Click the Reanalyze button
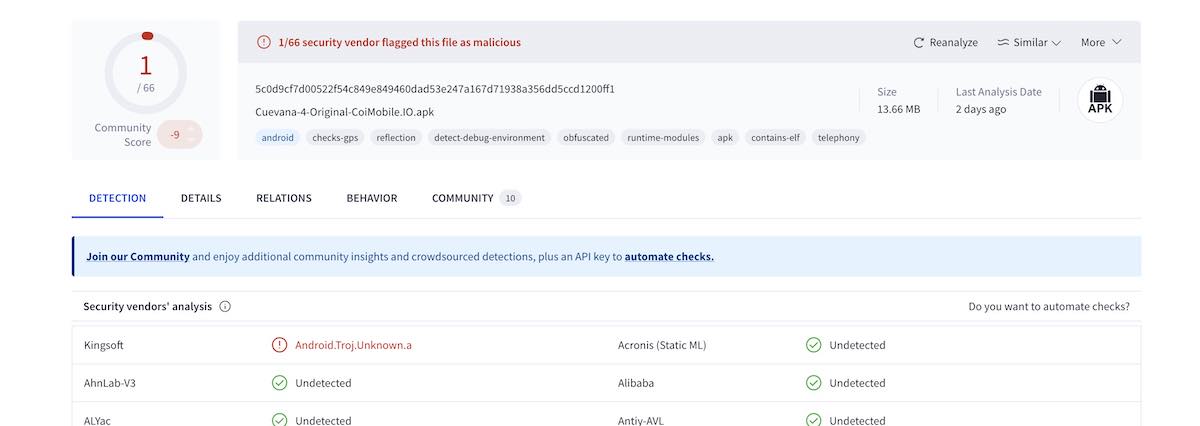 [946, 43]
